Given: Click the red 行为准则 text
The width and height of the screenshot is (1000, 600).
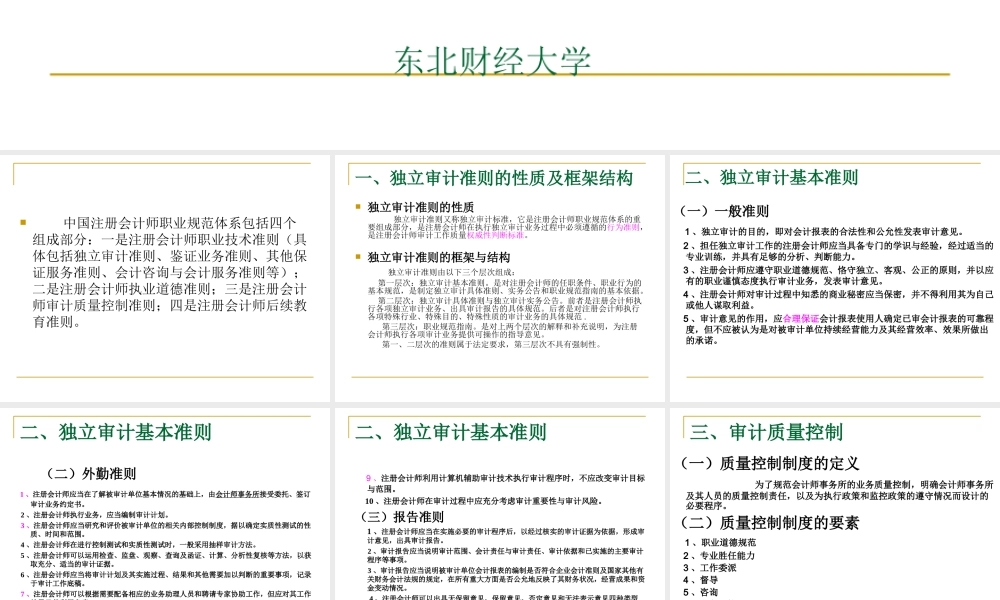Looking at the screenshot, I should click(x=624, y=228).
